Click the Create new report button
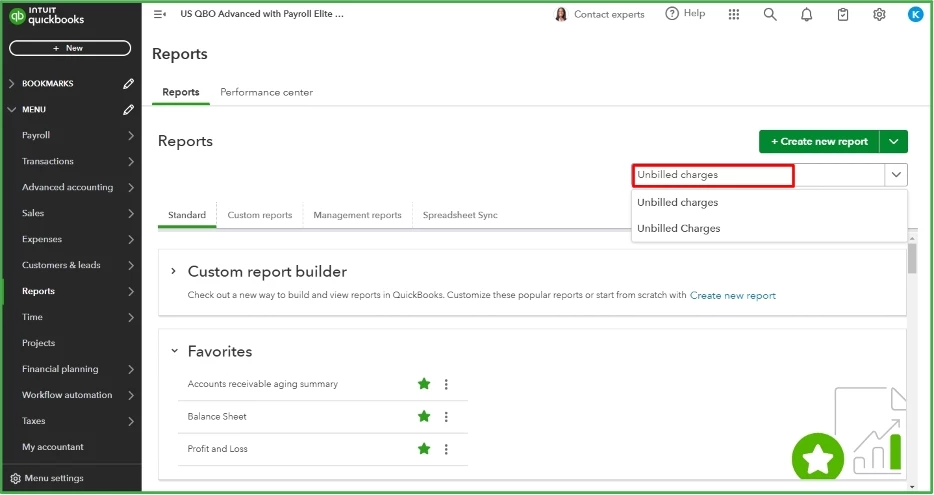 tap(819, 142)
